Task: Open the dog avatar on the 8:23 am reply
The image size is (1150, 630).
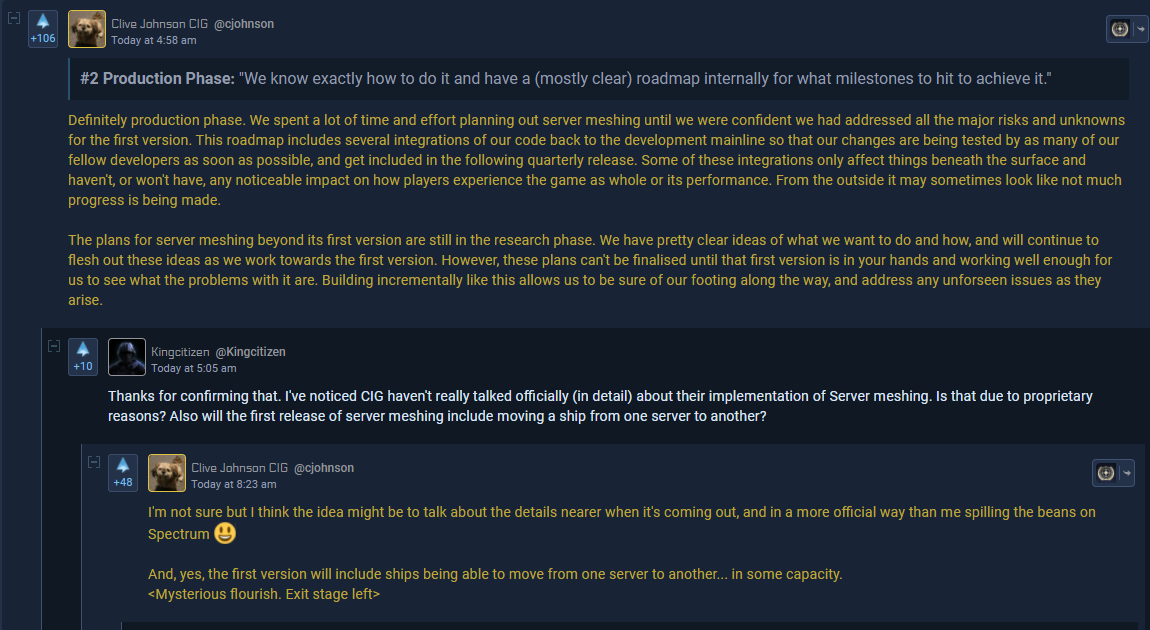Action: pyautogui.click(x=167, y=473)
